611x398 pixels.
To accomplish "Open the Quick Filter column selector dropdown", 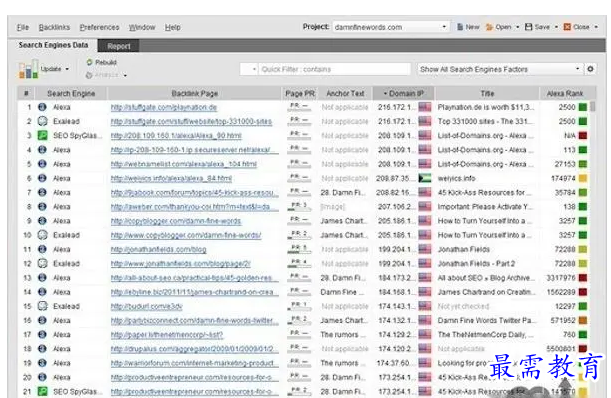I will point(249,69).
